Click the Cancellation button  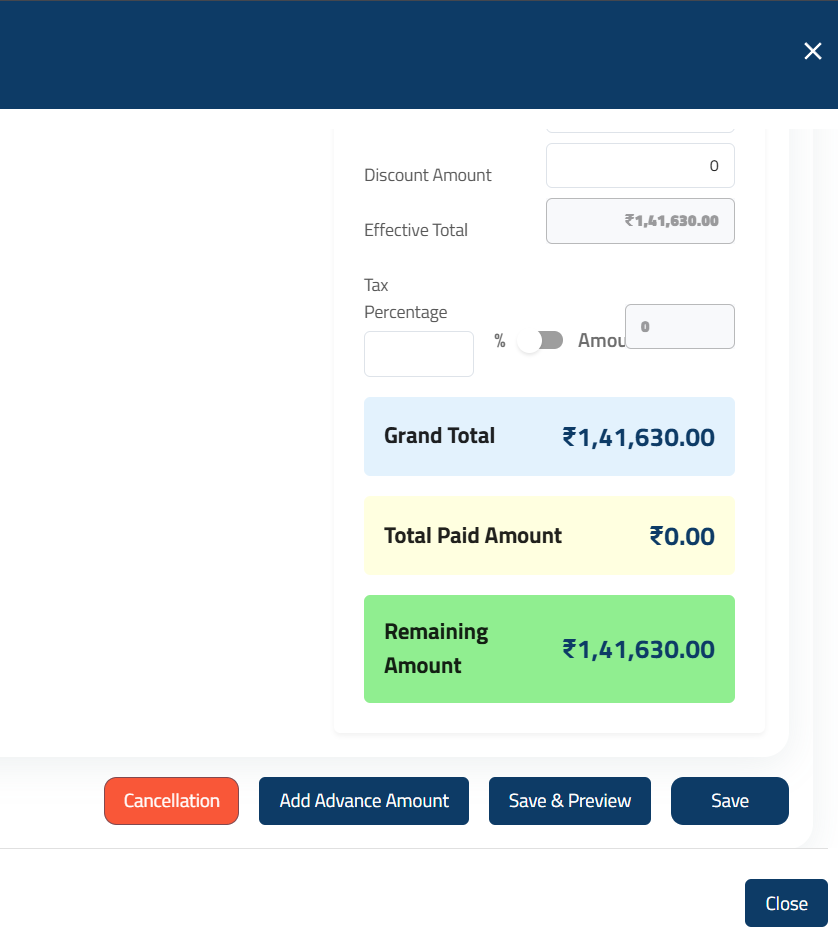[x=171, y=800]
